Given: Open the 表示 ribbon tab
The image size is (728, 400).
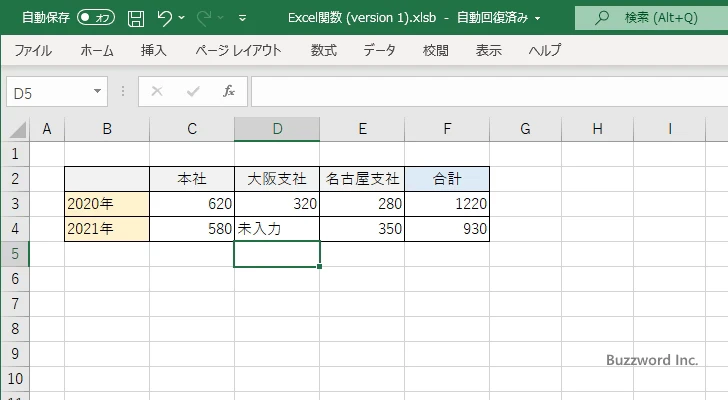Looking at the screenshot, I should click(x=488, y=50).
